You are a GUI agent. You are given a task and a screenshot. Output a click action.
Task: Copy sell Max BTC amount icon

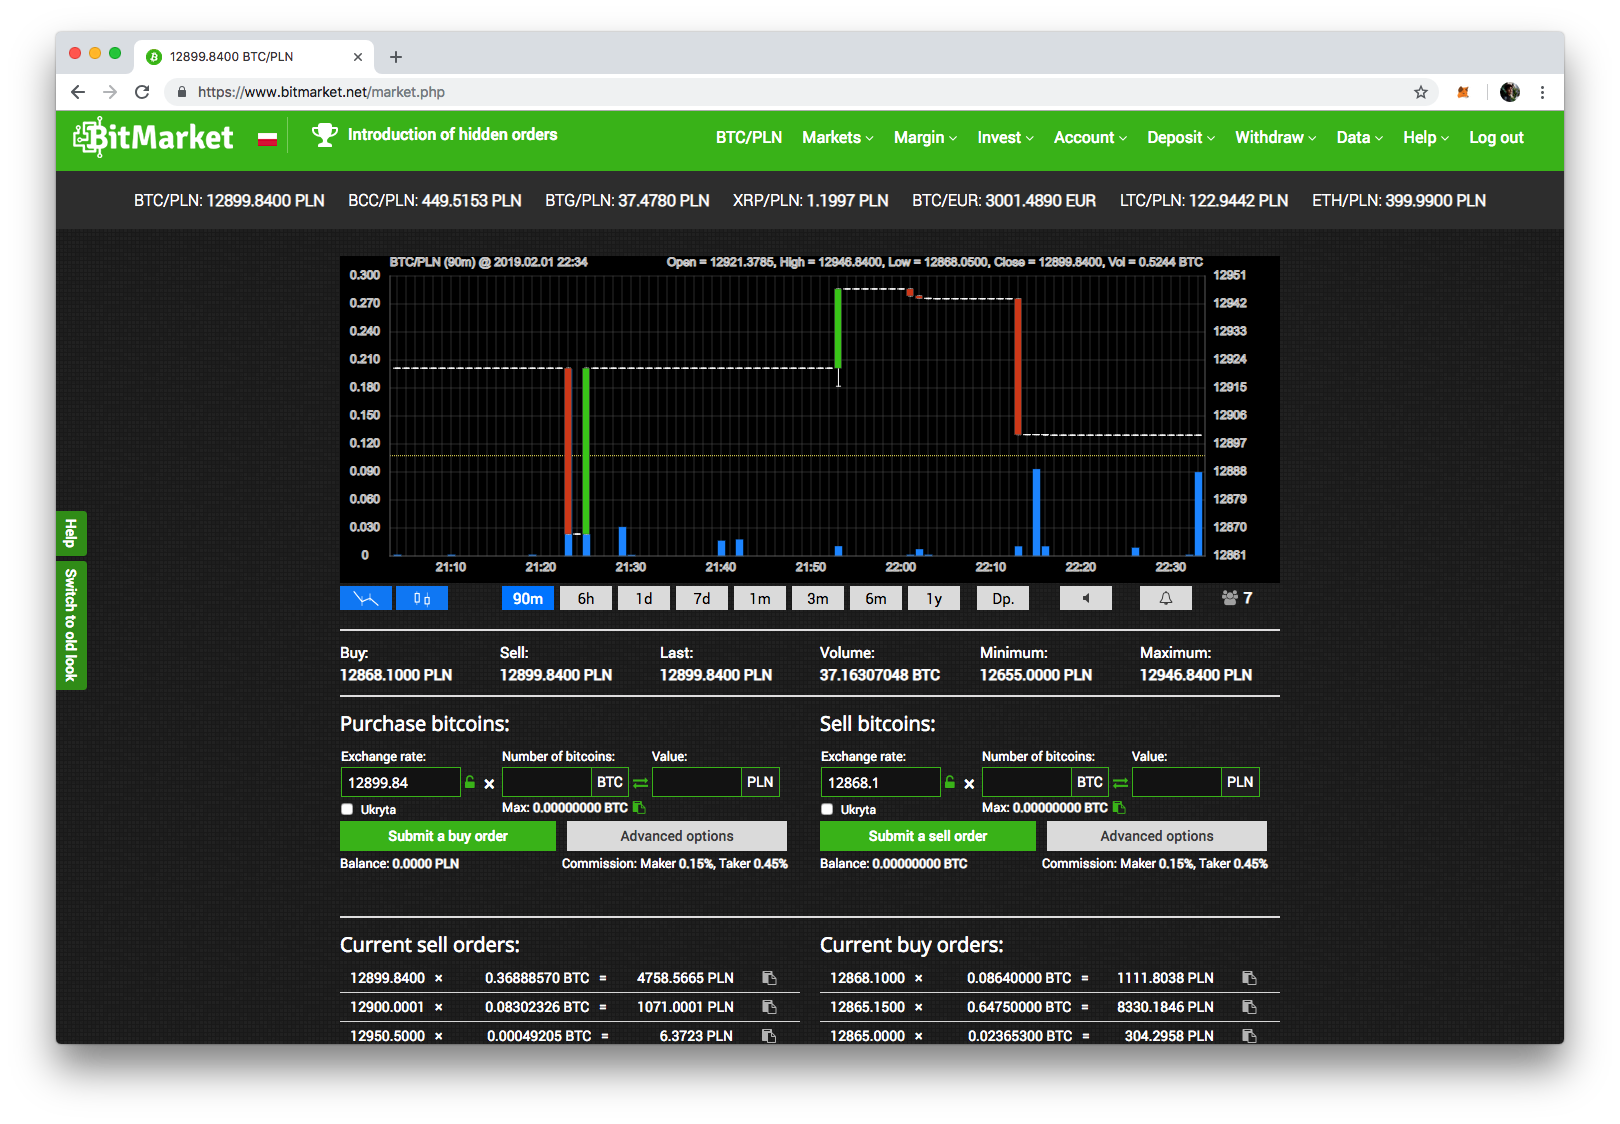click(x=1119, y=807)
